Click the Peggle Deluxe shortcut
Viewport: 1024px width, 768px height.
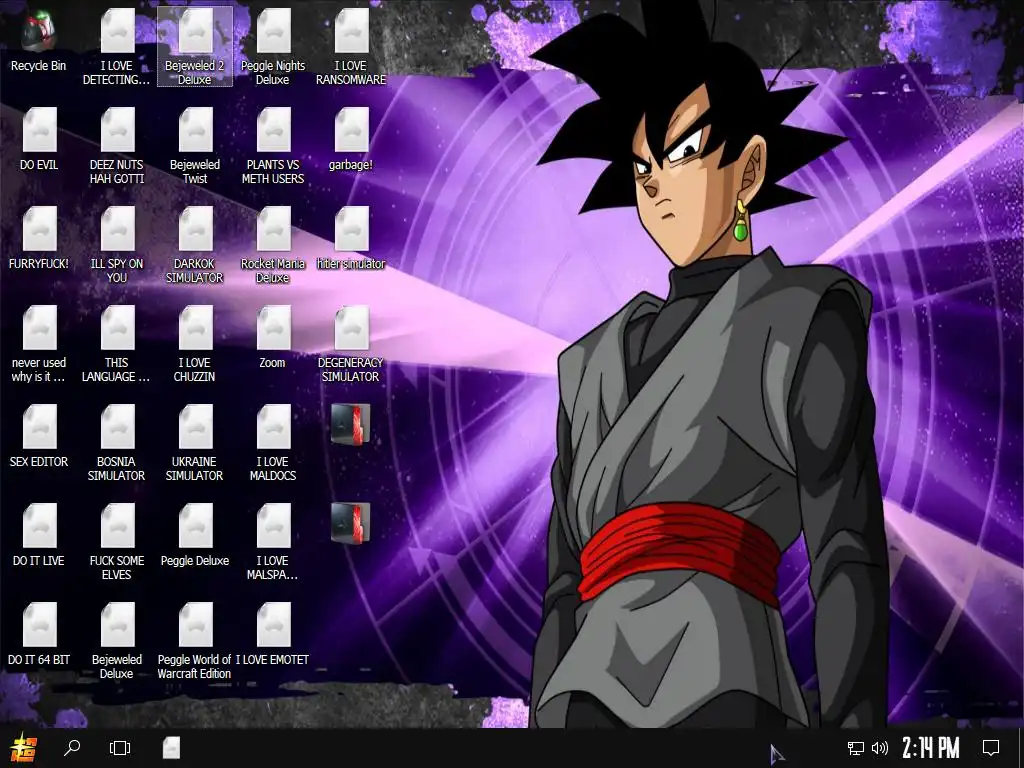click(195, 536)
